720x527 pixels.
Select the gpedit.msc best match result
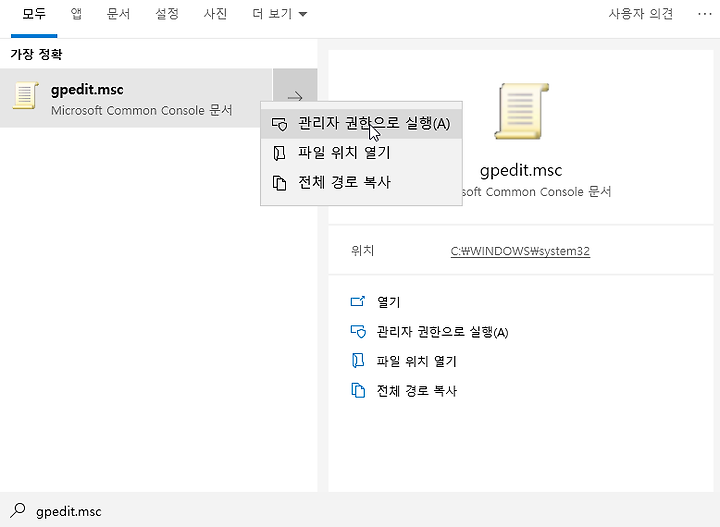coord(136,98)
